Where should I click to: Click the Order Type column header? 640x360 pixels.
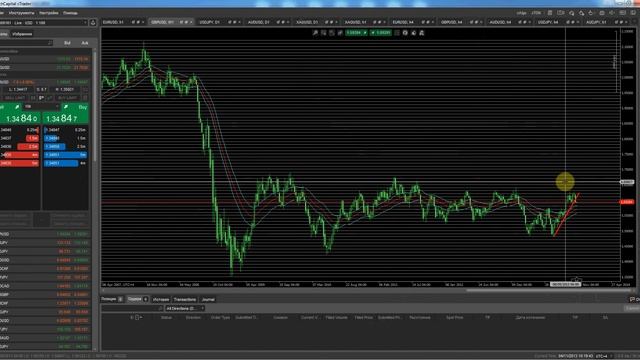[220, 318]
